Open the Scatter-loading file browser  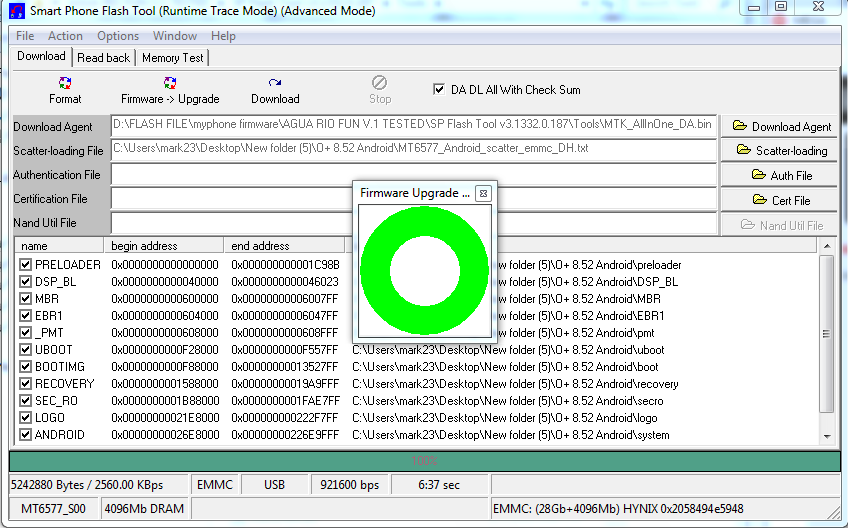tap(781, 151)
